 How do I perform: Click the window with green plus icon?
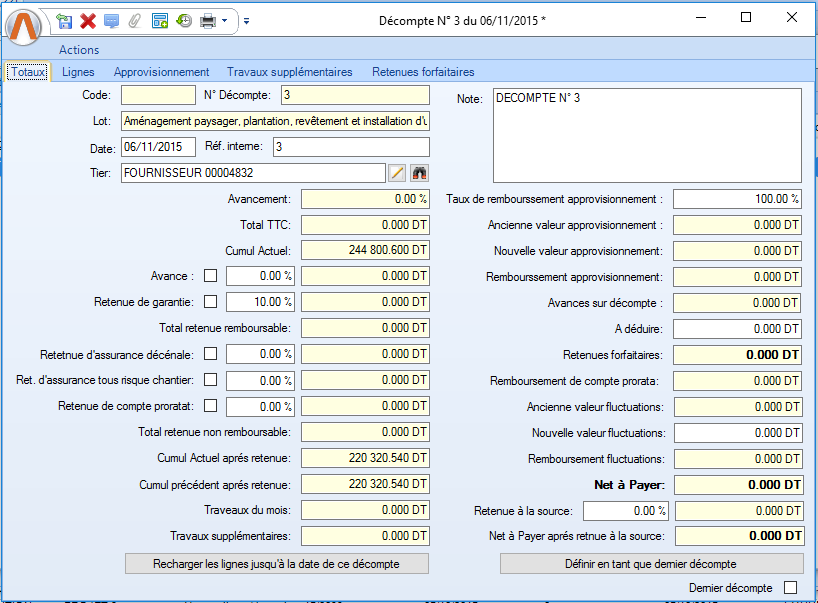[x=160, y=20]
